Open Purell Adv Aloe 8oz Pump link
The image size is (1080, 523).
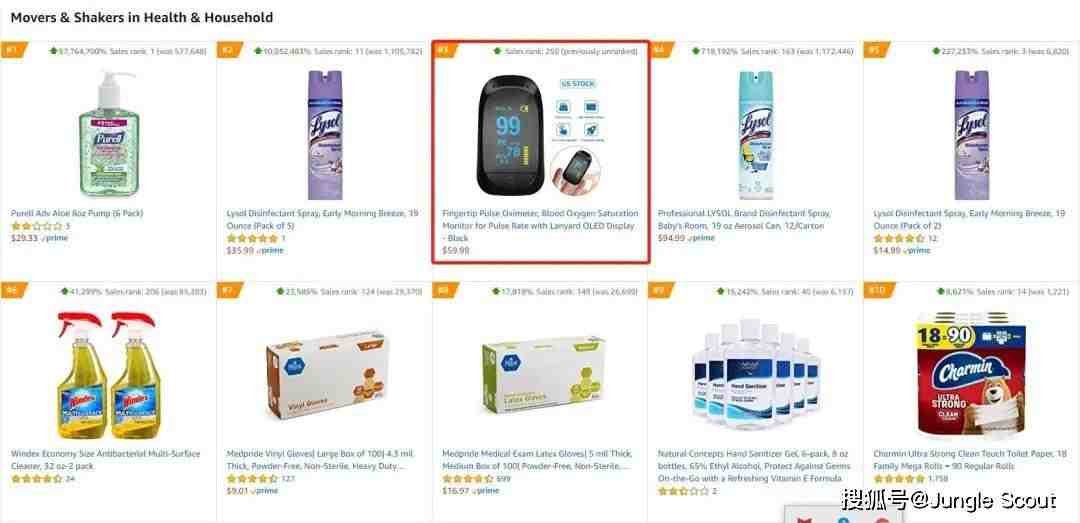tap(77, 214)
